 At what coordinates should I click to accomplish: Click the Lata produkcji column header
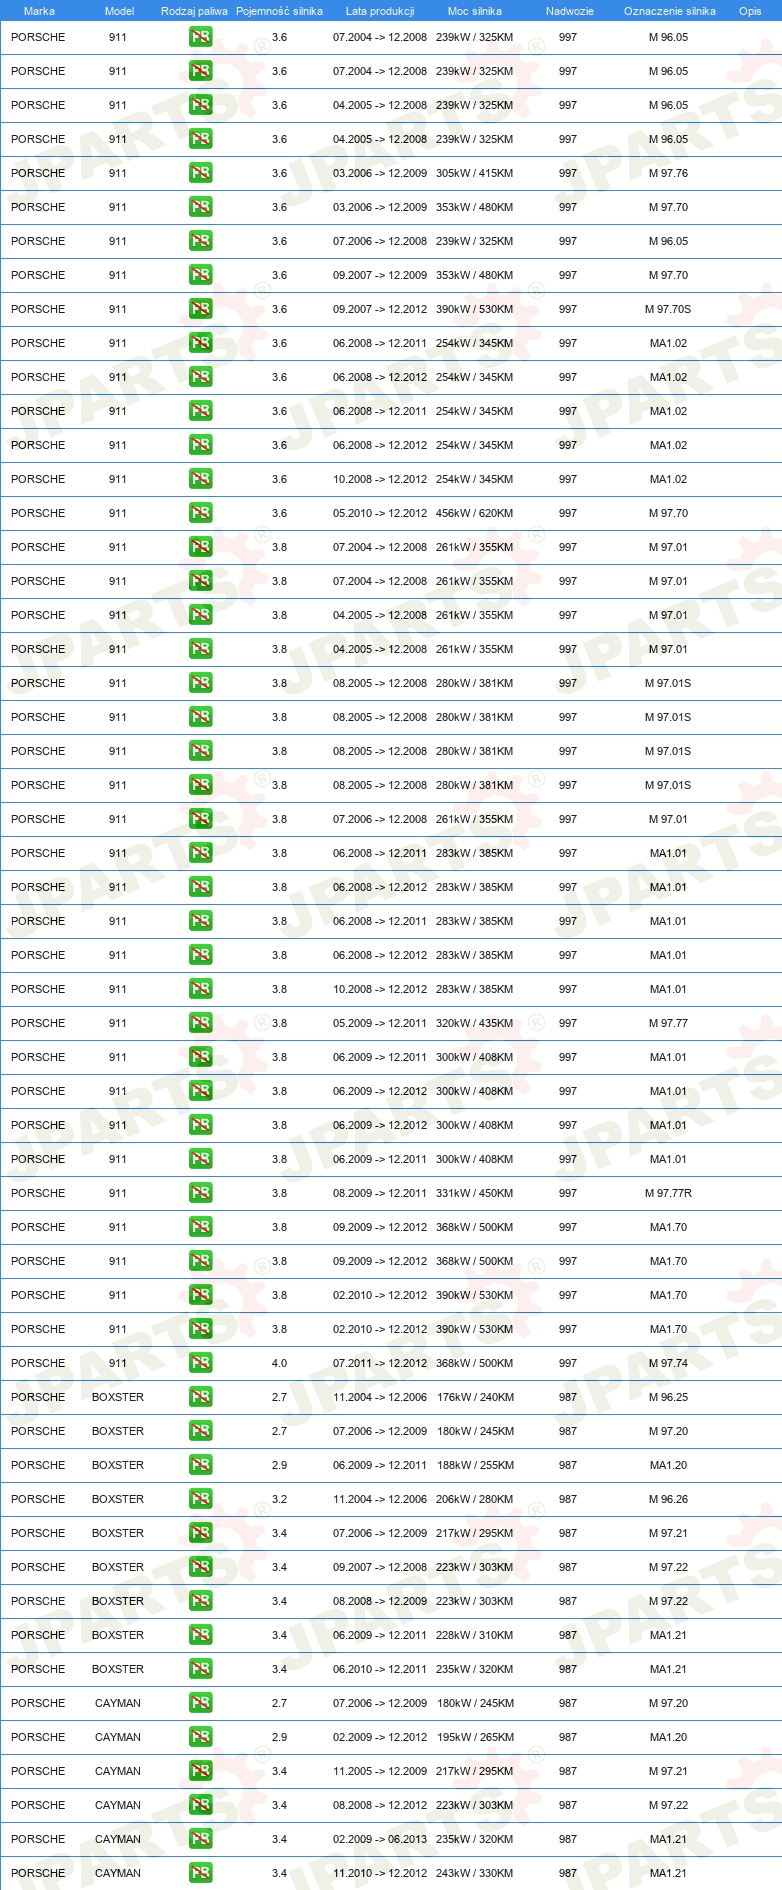coord(380,11)
